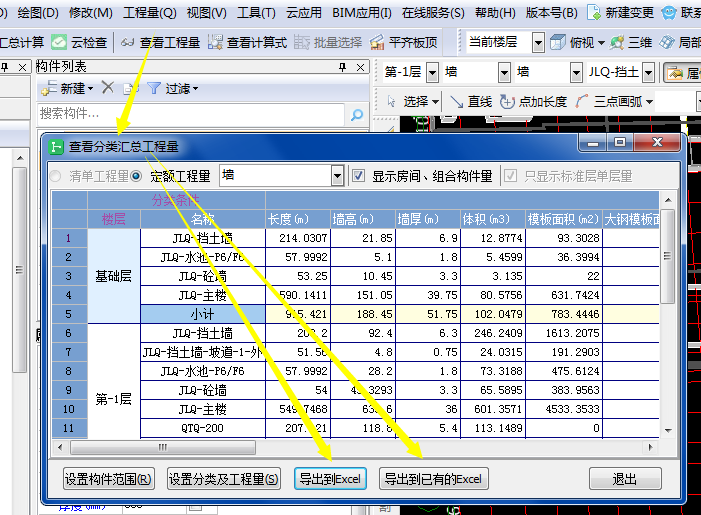Click the 基础层 floor cell
The height and width of the screenshot is (515, 701).
click(x=114, y=276)
